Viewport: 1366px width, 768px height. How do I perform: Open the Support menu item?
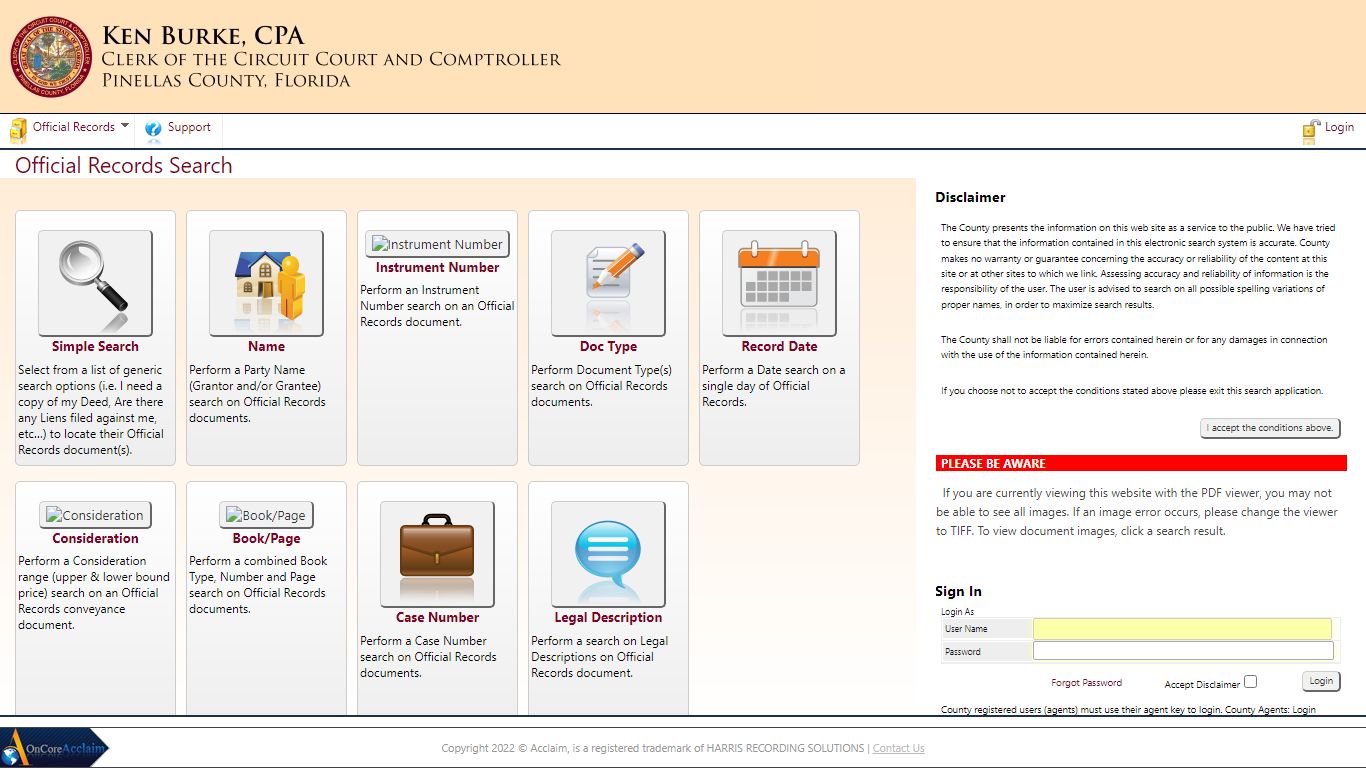[189, 127]
